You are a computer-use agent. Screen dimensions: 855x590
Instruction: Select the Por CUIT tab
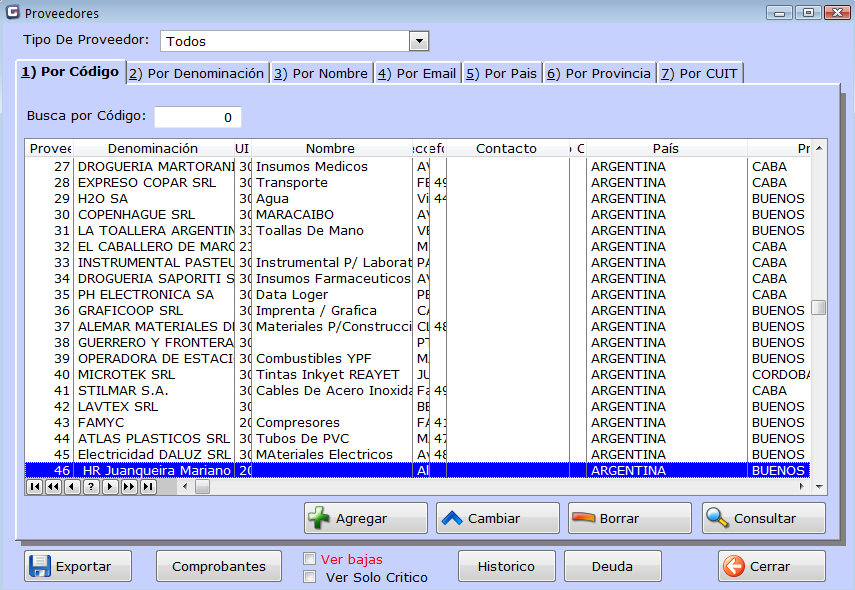tap(699, 73)
